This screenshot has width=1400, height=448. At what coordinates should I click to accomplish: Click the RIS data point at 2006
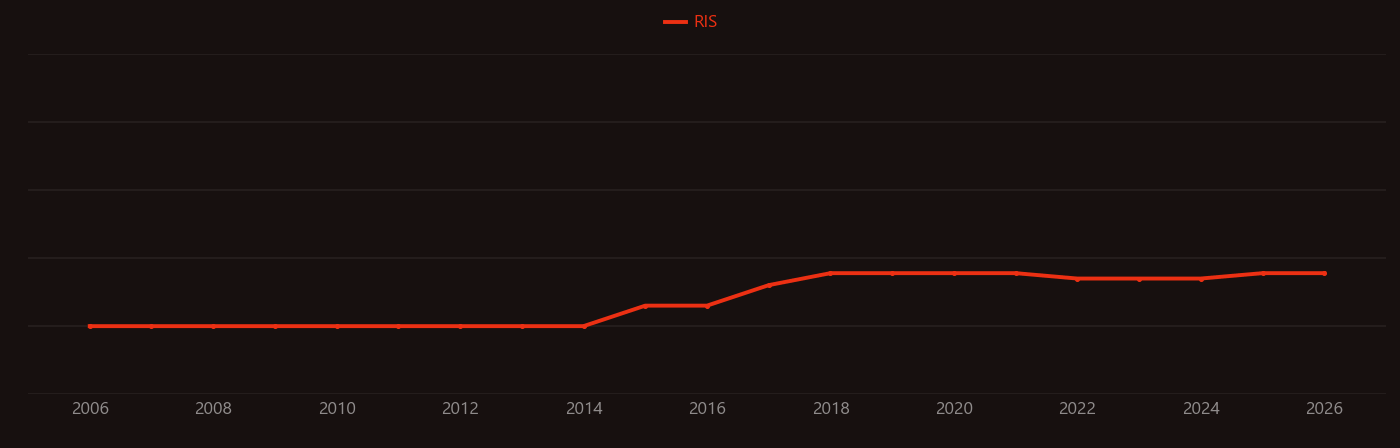(90, 326)
